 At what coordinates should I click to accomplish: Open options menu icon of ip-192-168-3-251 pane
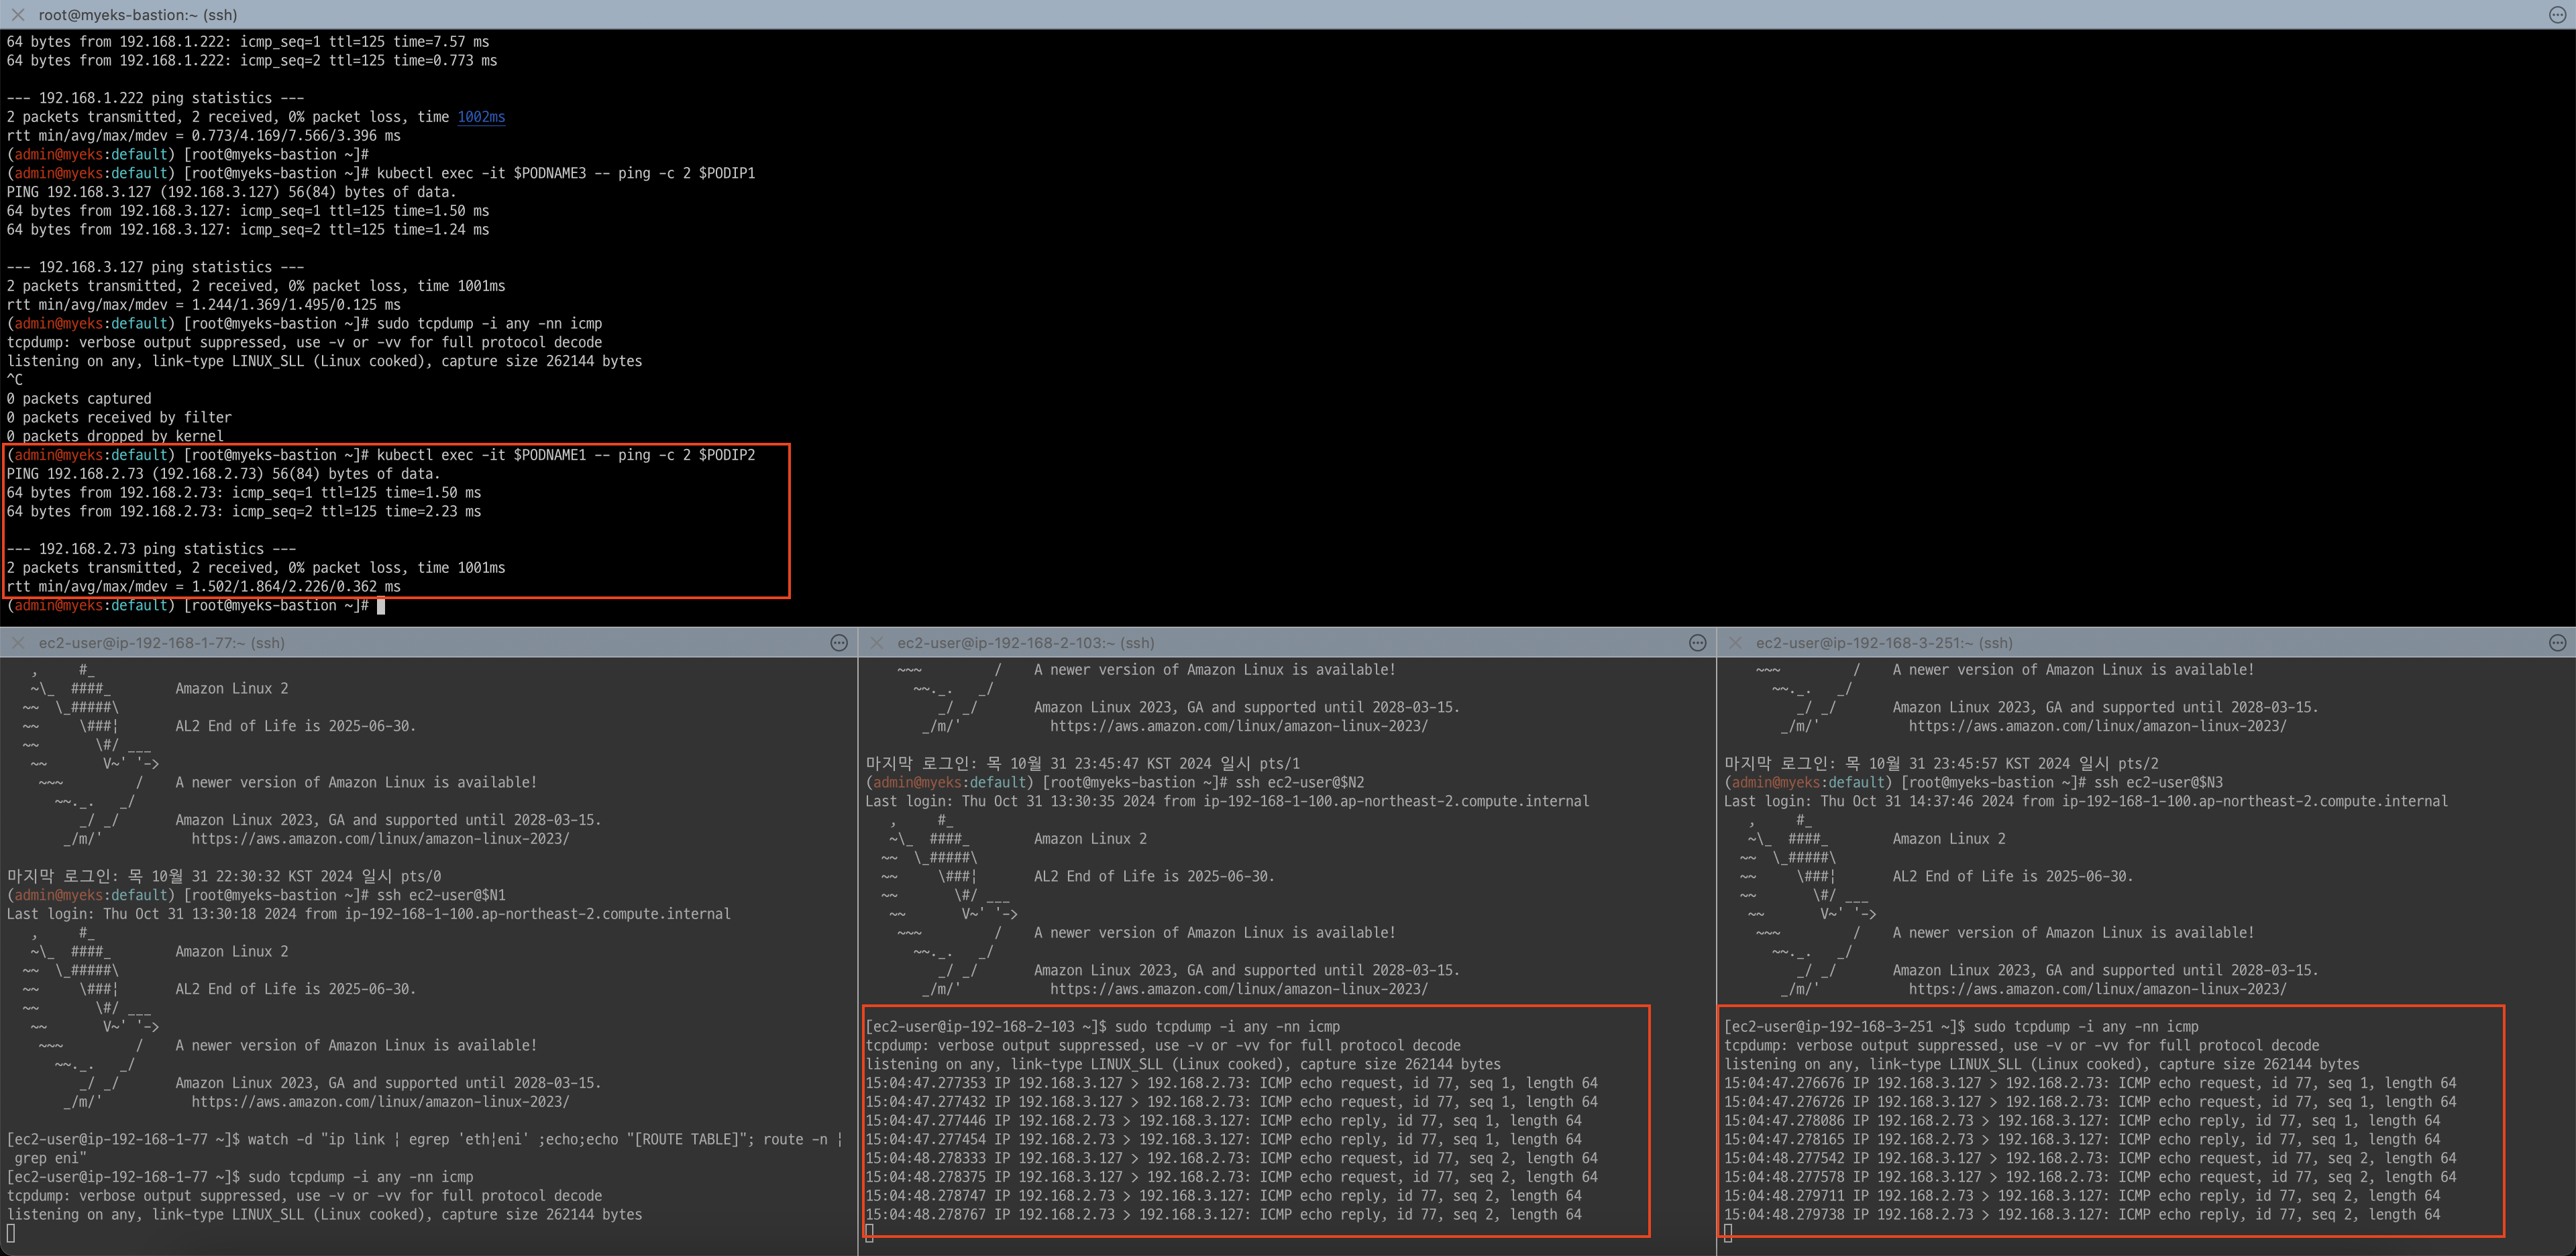click(x=2557, y=643)
